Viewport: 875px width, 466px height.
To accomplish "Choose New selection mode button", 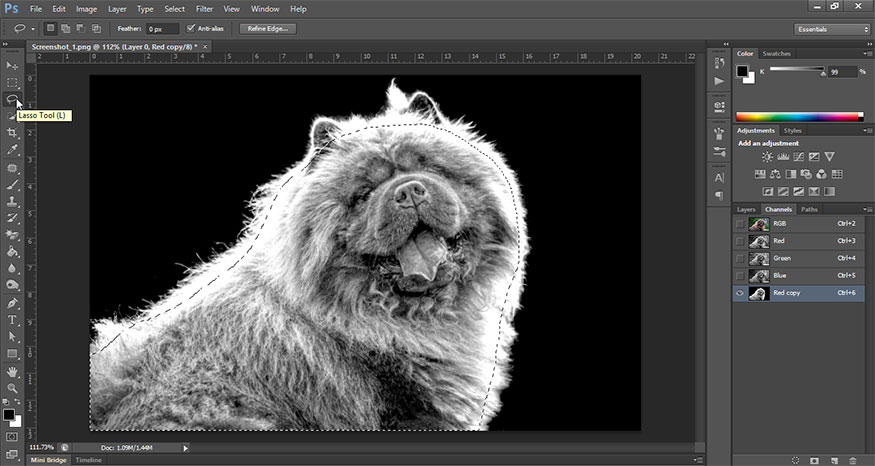I will pos(51,28).
